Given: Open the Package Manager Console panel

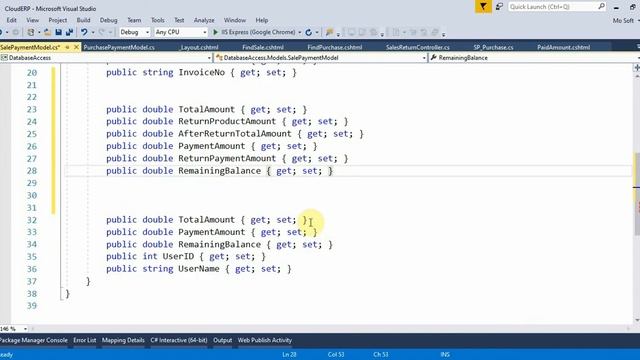Looking at the screenshot, I should coord(34,340).
